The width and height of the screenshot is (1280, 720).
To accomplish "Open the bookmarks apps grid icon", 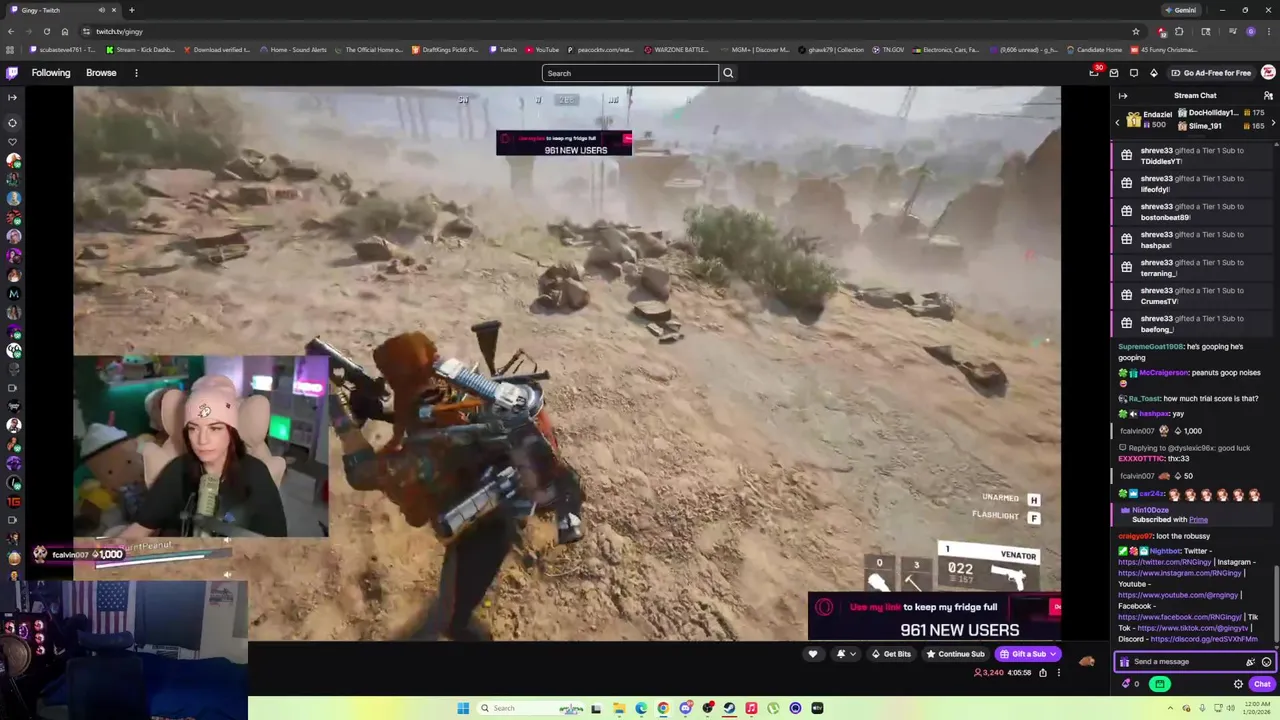I will point(11,50).
